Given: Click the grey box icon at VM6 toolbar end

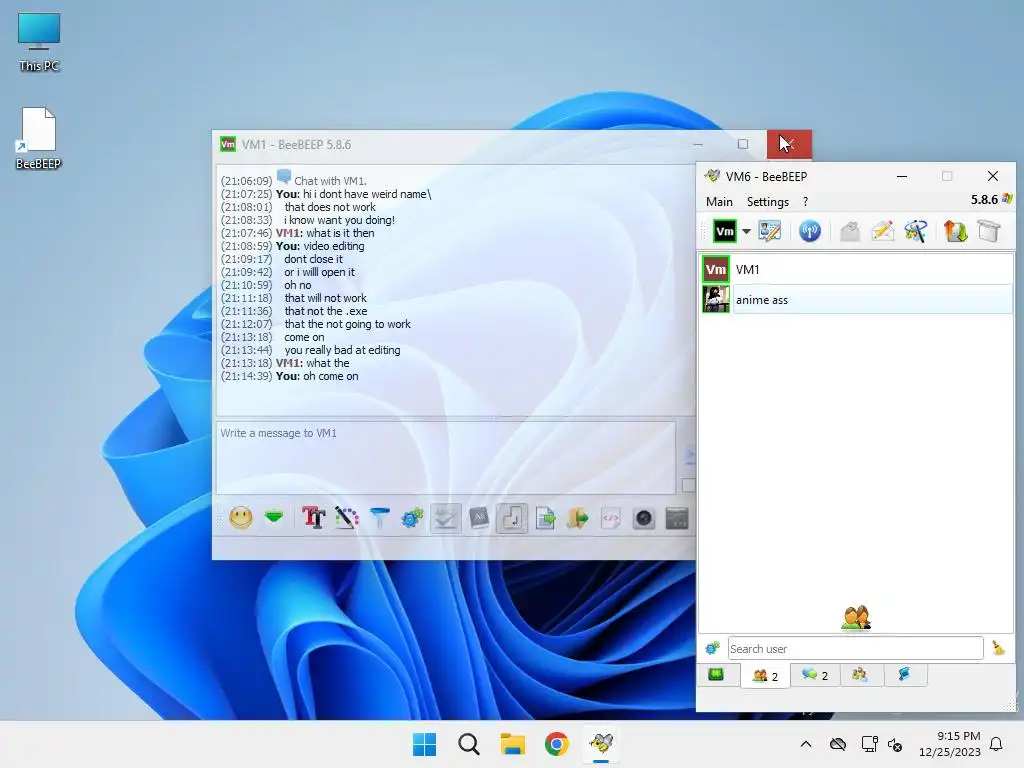Looking at the screenshot, I should (989, 231).
